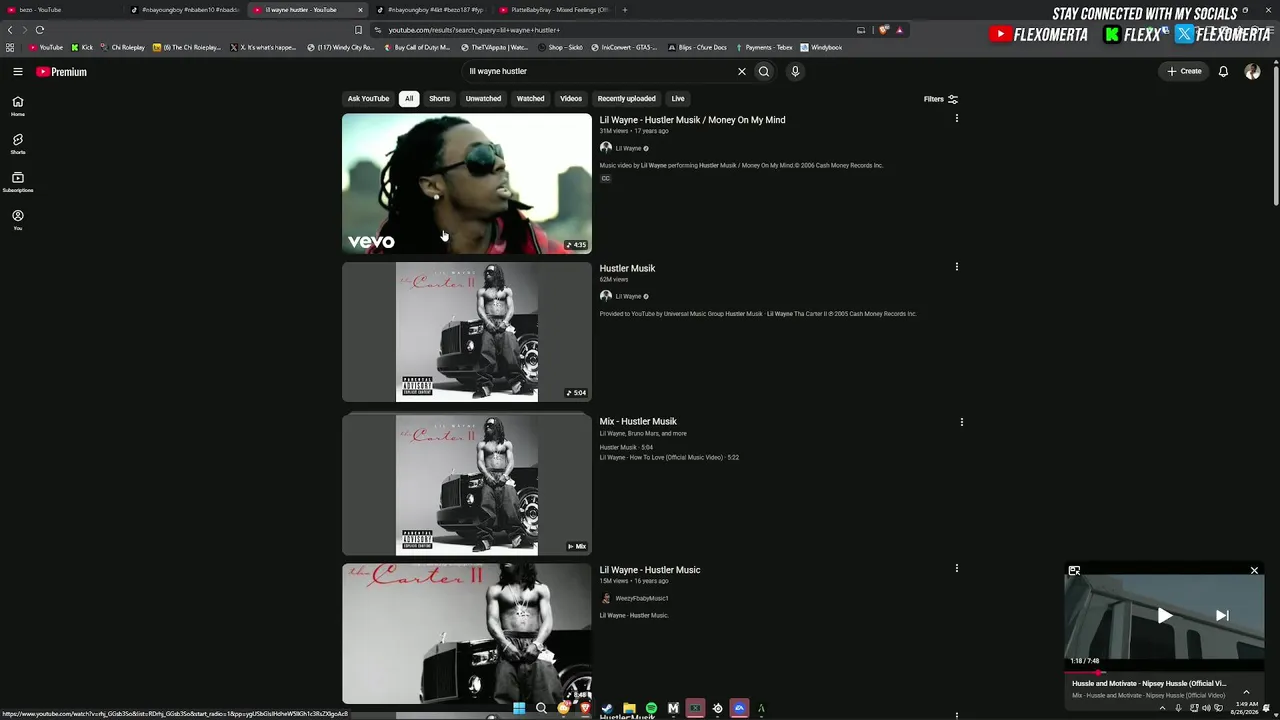The height and width of the screenshot is (720, 1280).
Task: Click the search input field
Action: tap(598, 72)
